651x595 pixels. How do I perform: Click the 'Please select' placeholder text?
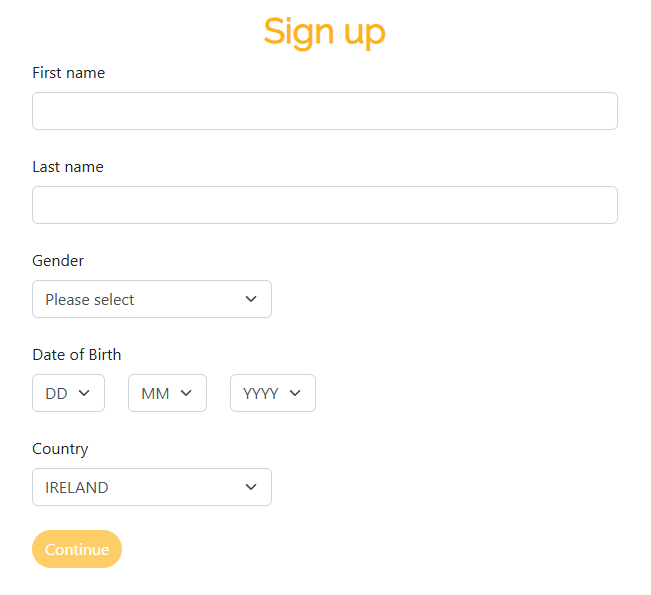click(x=90, y=299)
